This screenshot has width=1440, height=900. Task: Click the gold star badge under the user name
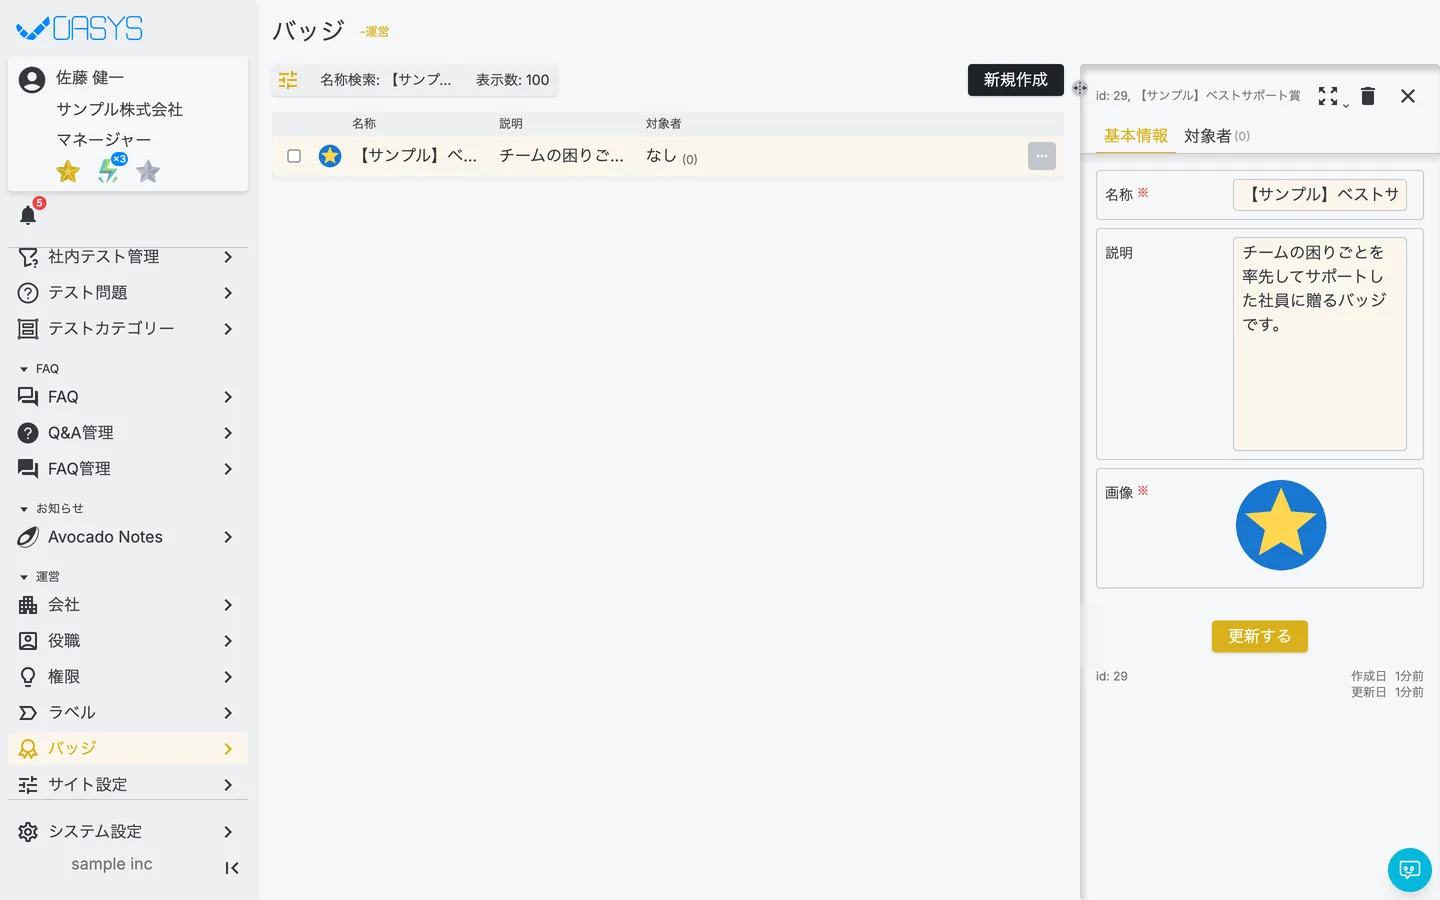[68, 172]
